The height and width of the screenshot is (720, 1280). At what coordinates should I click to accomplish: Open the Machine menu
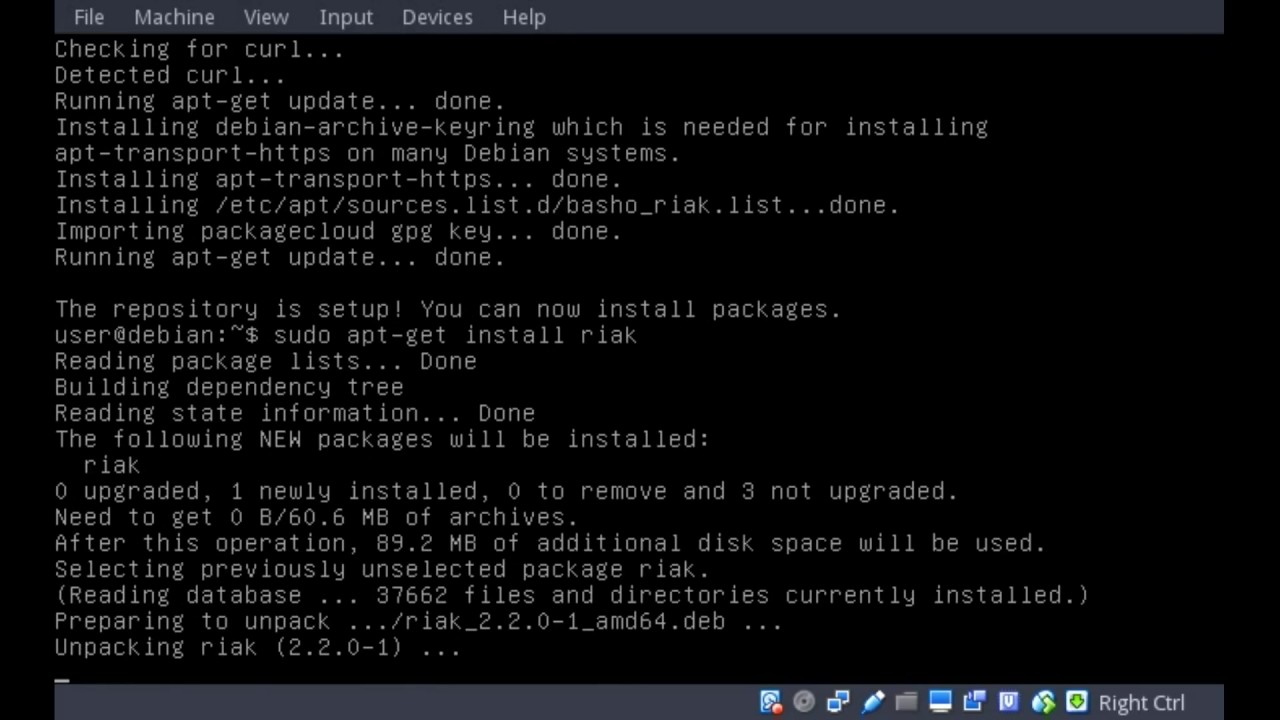(x=174, y=17)
